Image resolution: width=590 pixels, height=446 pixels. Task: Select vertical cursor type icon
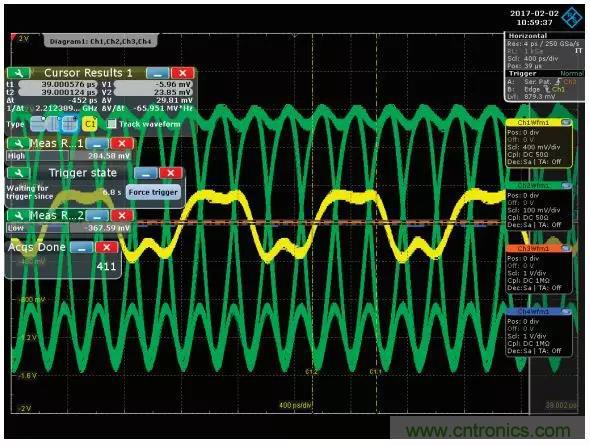pos(53,124)
